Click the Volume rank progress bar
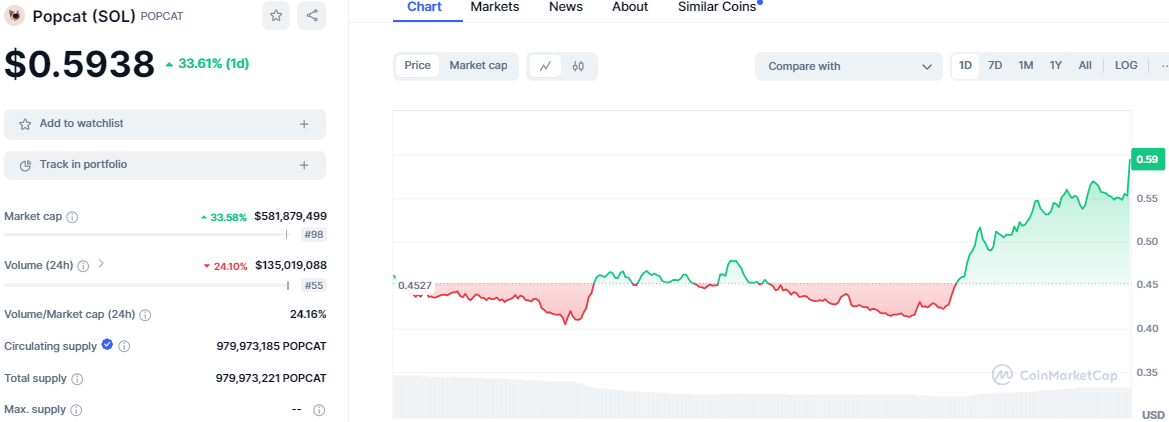This screenshot has width=1169, height=422. point(146,284)
